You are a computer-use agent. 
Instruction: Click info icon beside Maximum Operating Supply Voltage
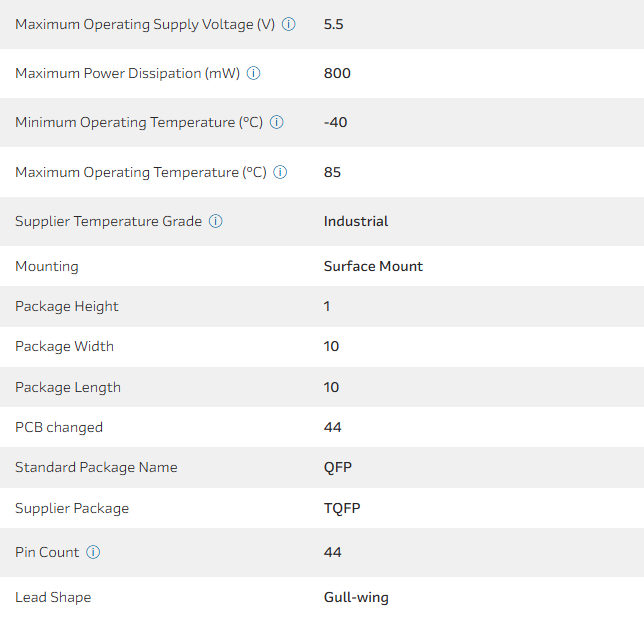(x=289, y=24)
